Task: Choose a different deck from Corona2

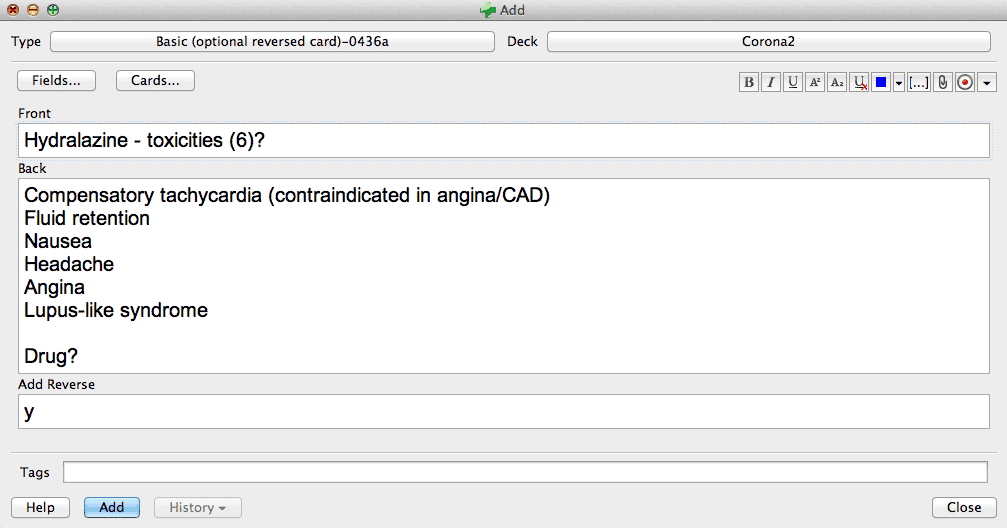Action: [768, 42]
